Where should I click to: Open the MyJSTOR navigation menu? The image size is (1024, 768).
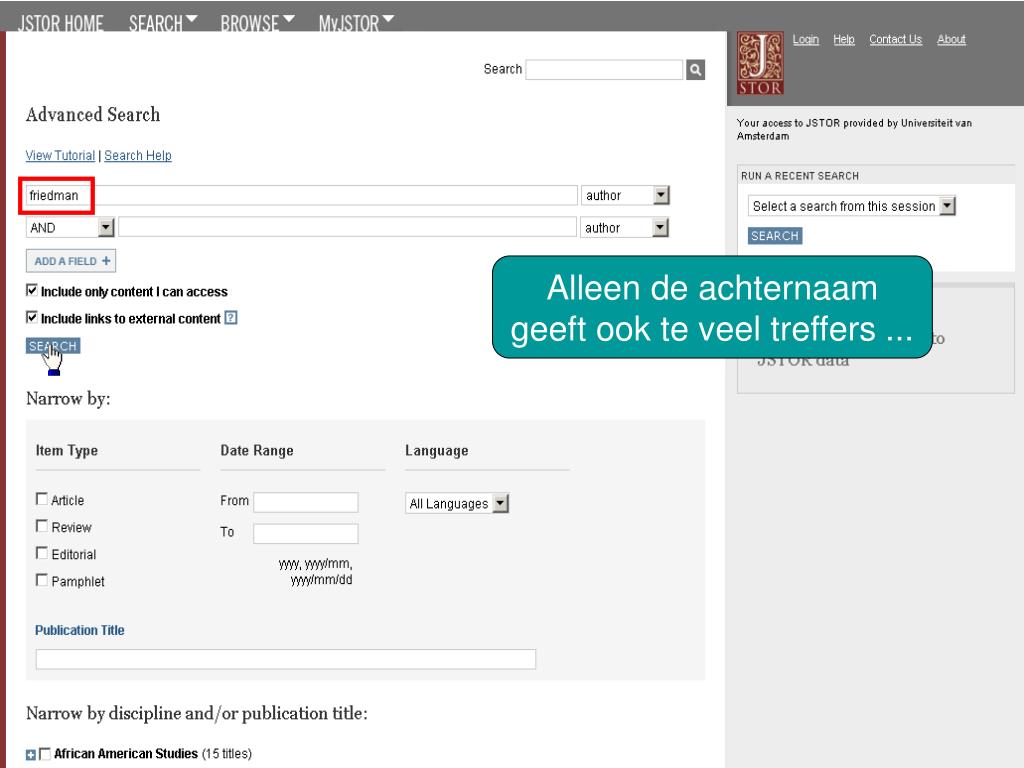[357, 23]
